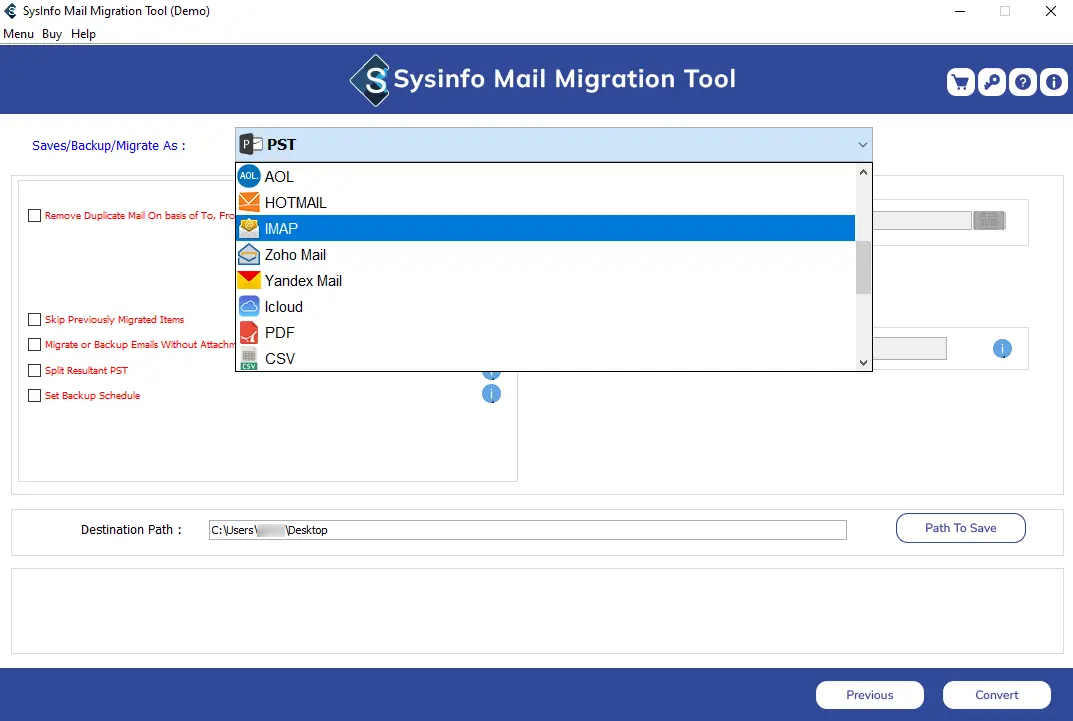Select the IMAP option
1073x721 pixels.
pos(545,228)
